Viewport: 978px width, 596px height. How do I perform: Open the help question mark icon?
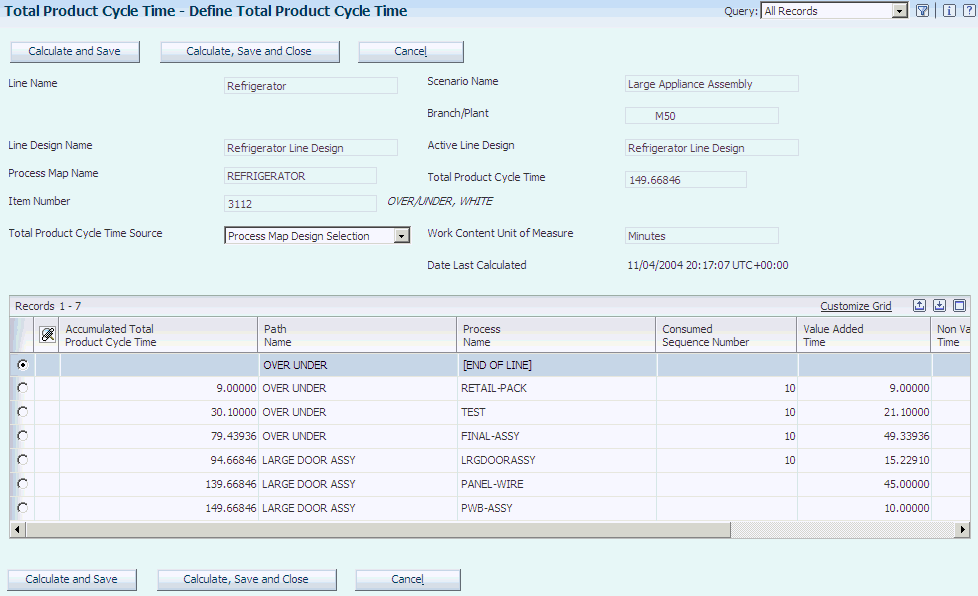point(967,11)
